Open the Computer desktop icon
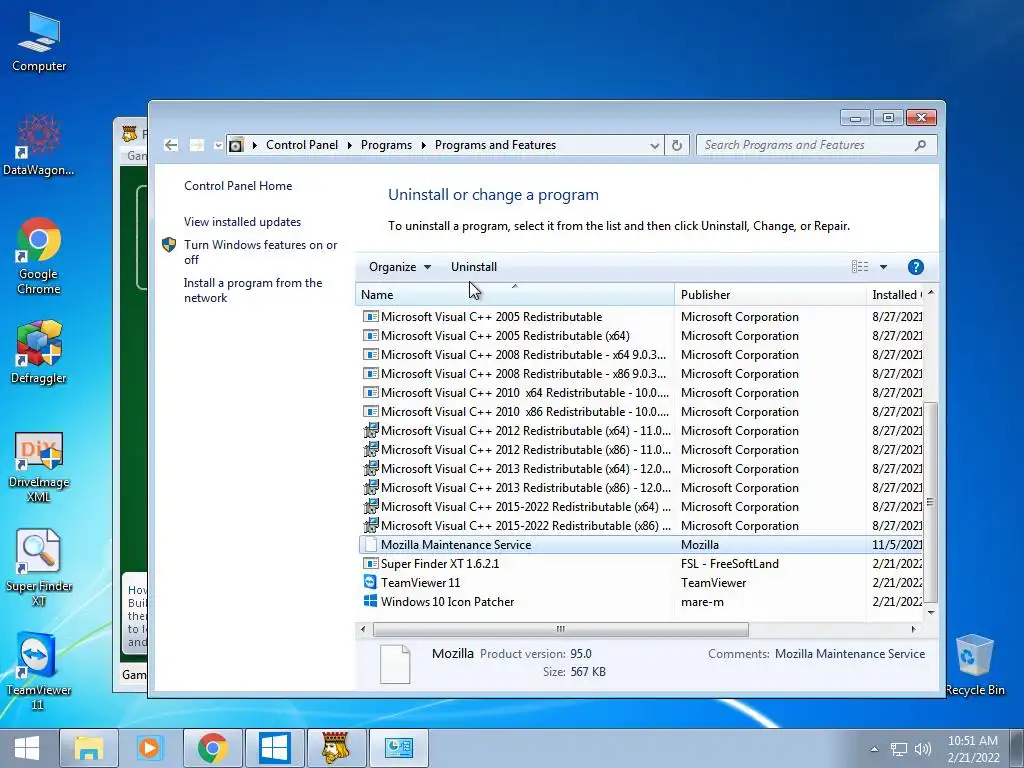This screenshot has height=768, width=1024. [x=39, y=42]
